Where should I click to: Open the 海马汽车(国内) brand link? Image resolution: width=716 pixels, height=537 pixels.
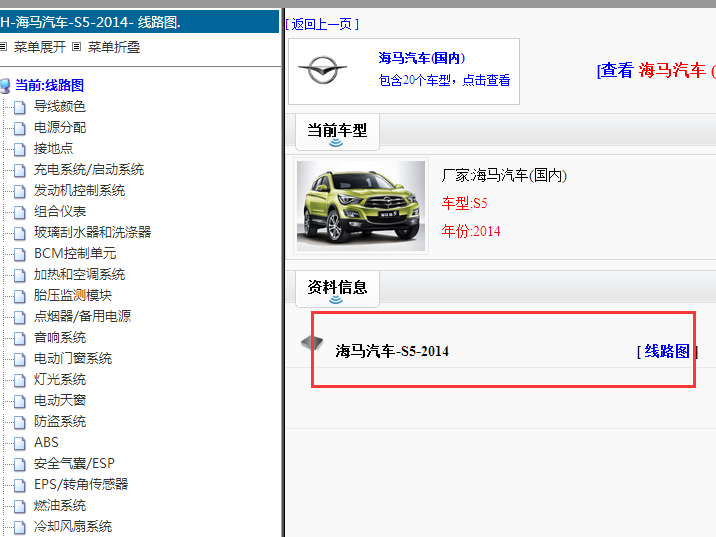click(x=422, y=58)
